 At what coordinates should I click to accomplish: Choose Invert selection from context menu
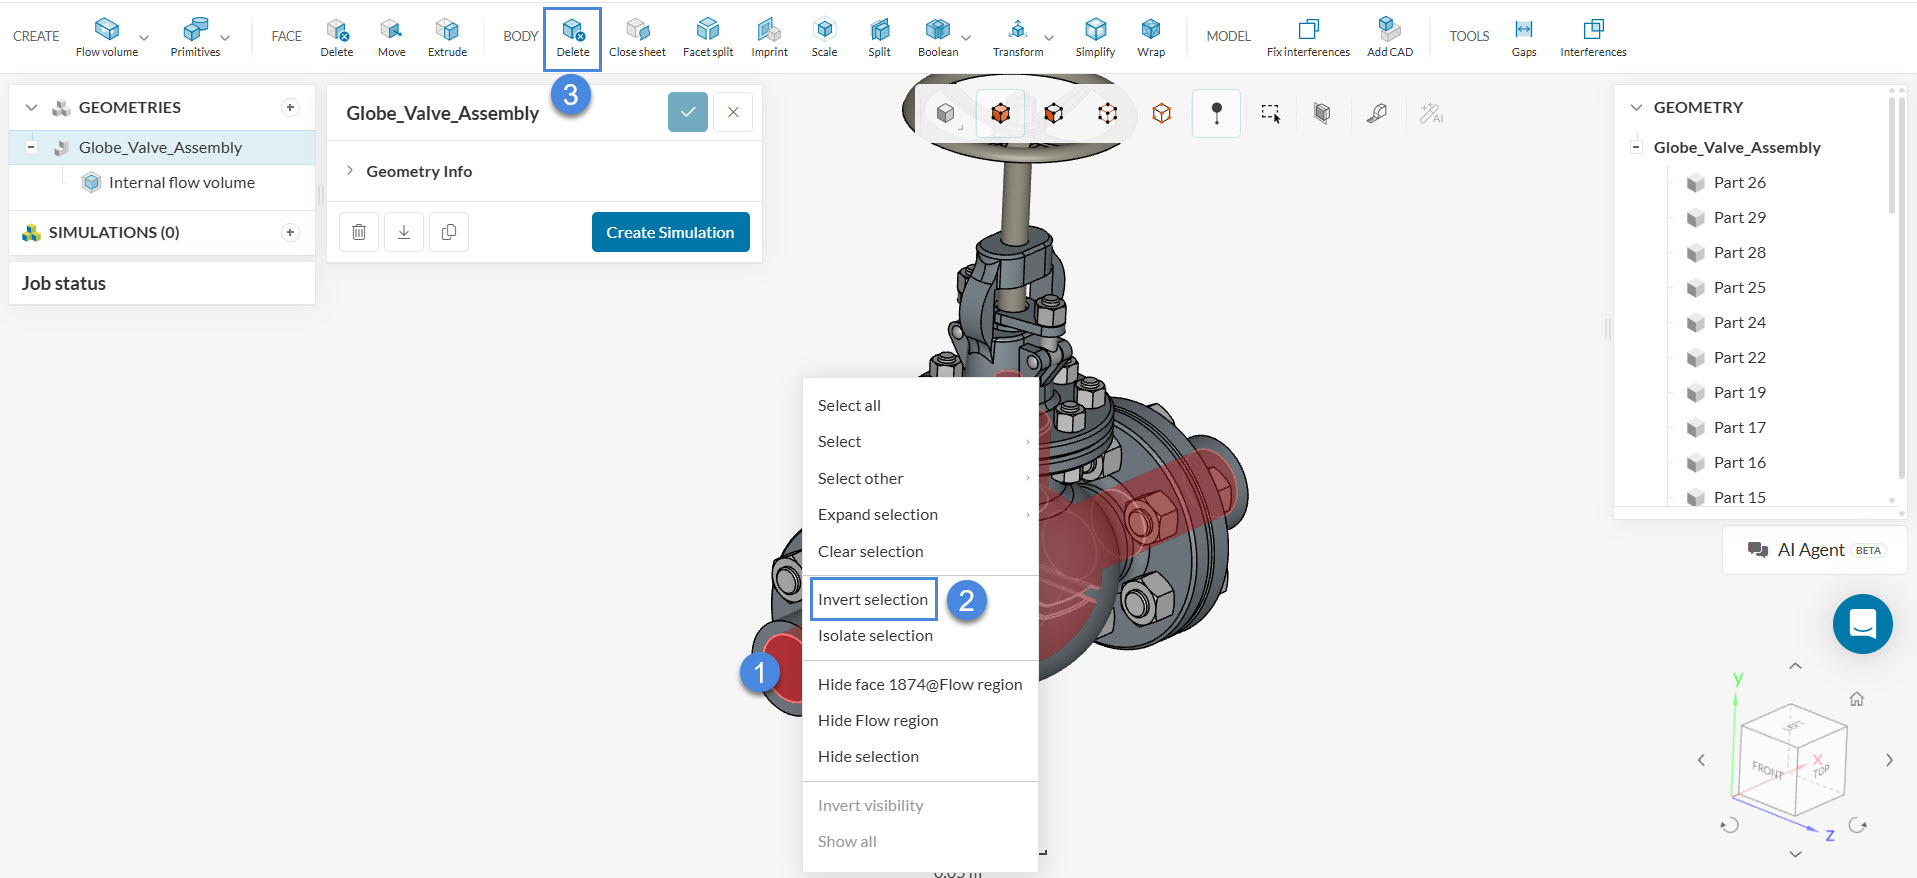(x=873, y=599)
